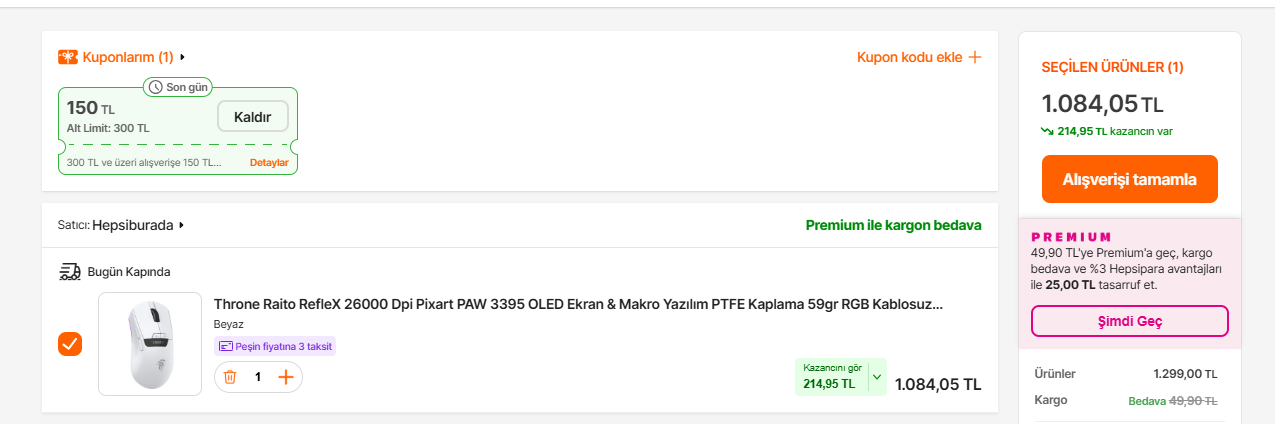Click the Premium ile kargon bedava text

pos(893,225)
